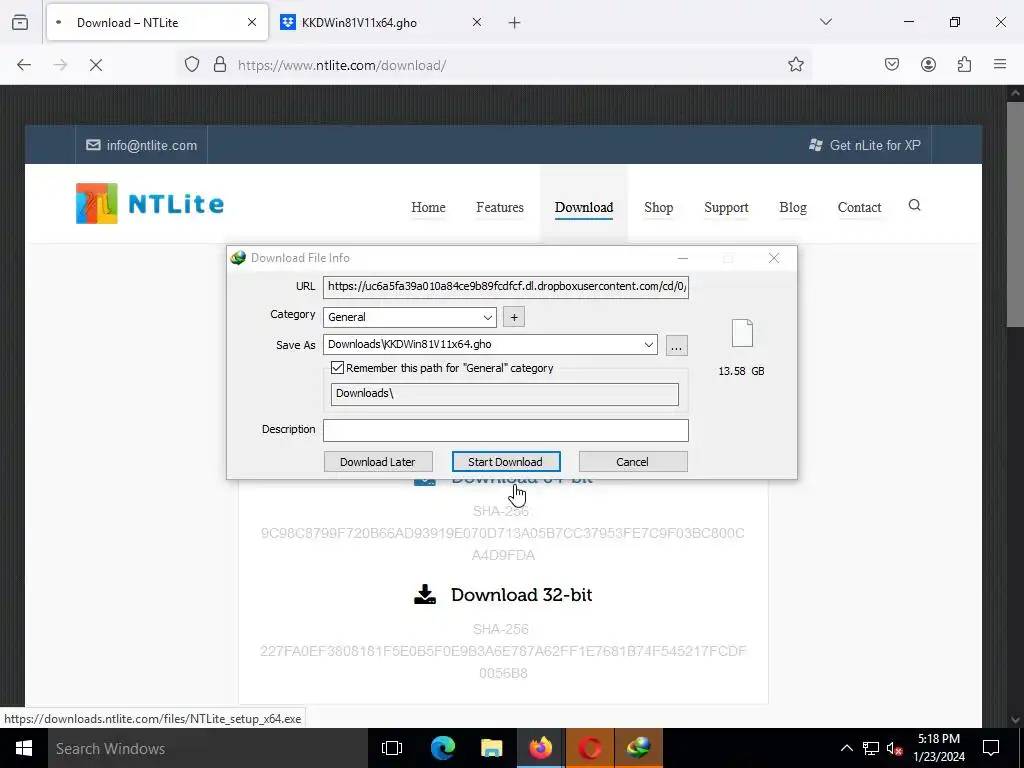Screen dimensions: 1024x768
Task: Bookmark this page with star icon
Action: (795, 65)
